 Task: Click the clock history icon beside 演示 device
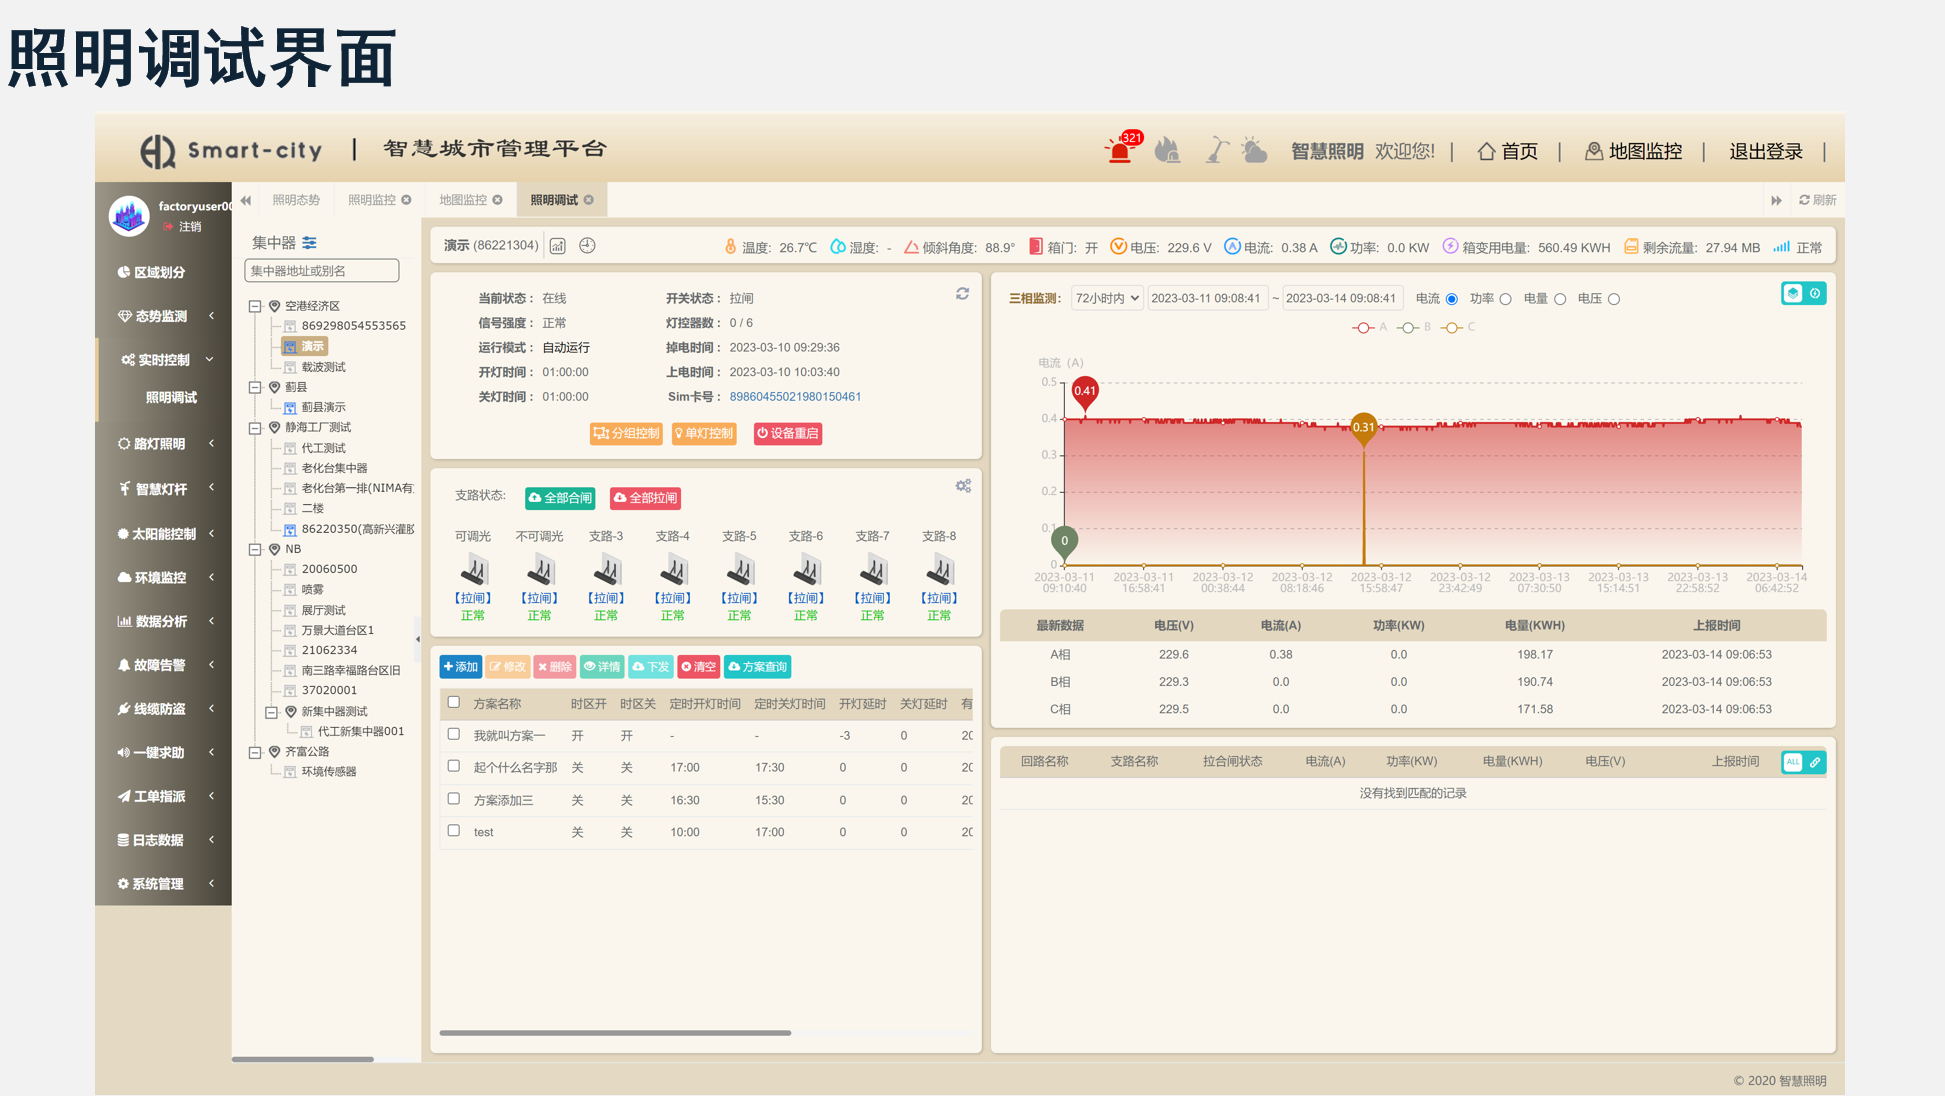point(587,246)
